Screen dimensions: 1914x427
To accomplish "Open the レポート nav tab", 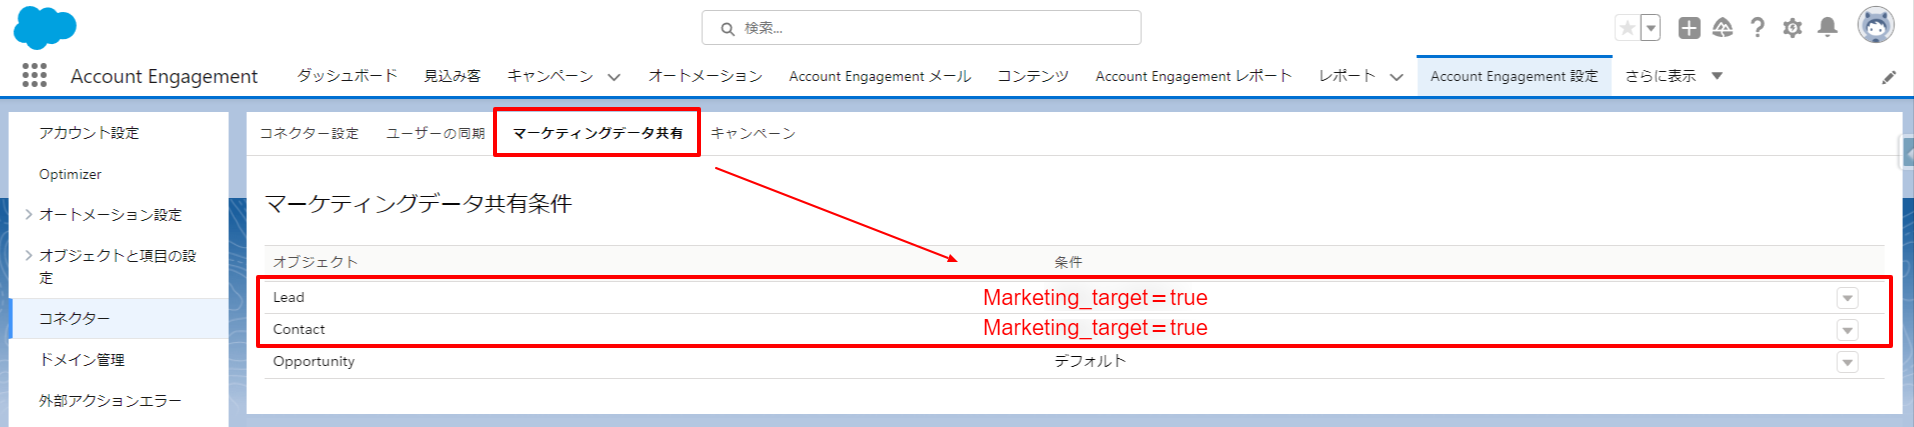I will [x=1347, y=76].
